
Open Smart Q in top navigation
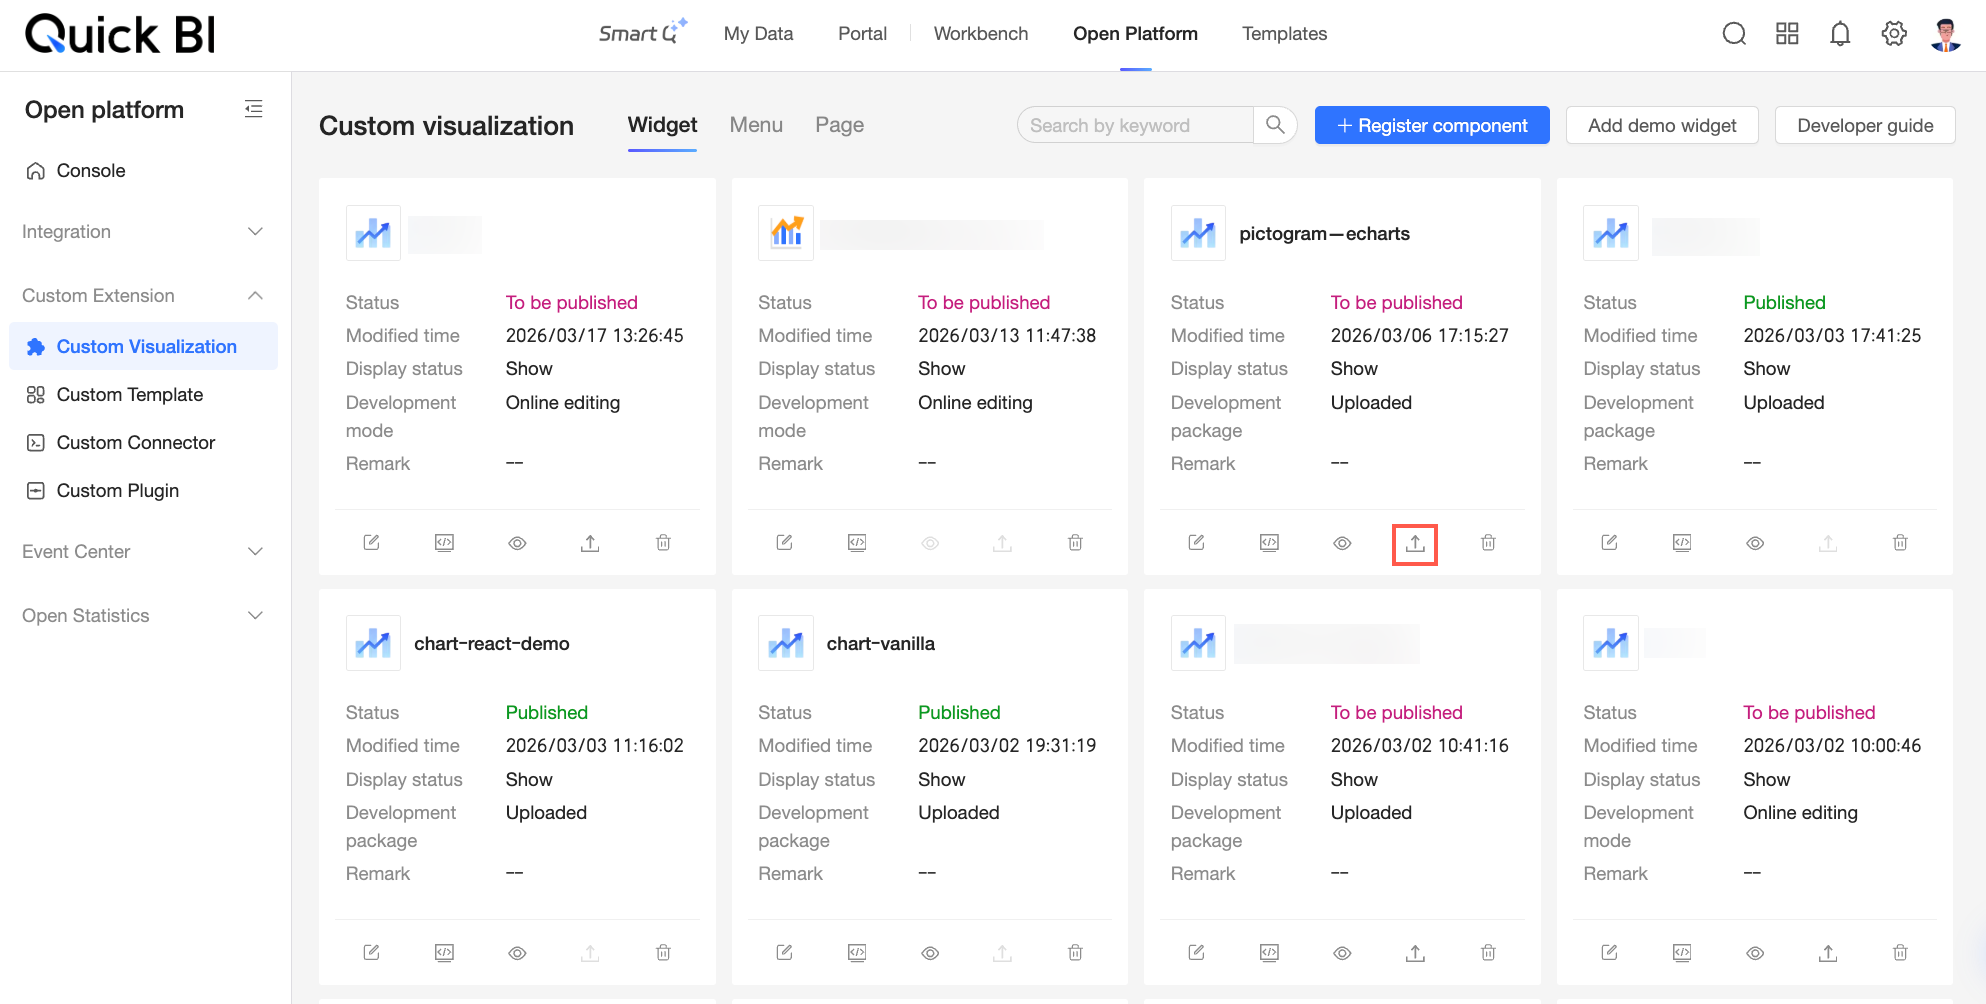click(x=643, y=33)
